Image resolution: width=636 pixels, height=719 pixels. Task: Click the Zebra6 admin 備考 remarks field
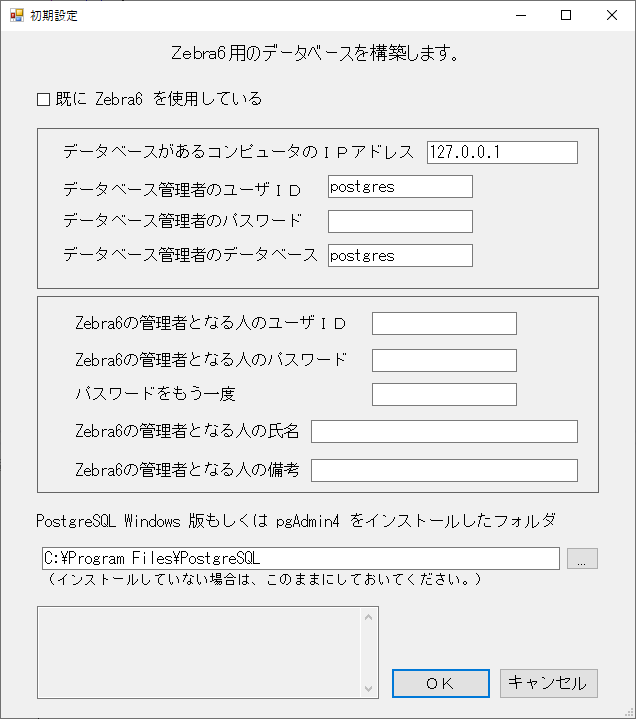[x=444, y=470]
